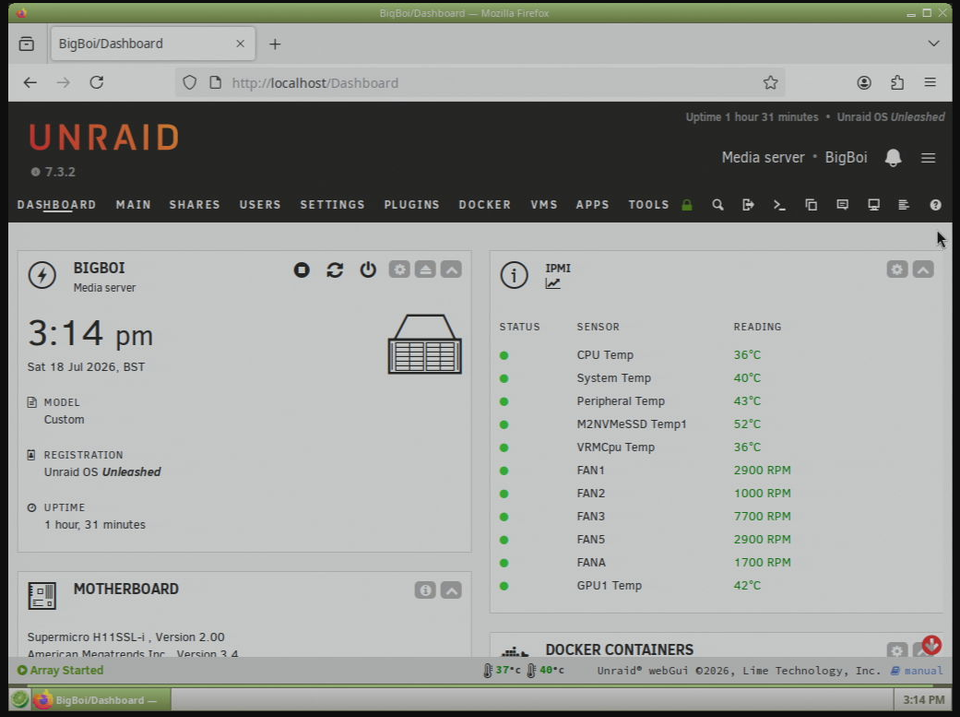The height and width of the screenshot is (717, 960).
Task: Click the BIGBOI lightning bolt icon
Action: [42, 275]
